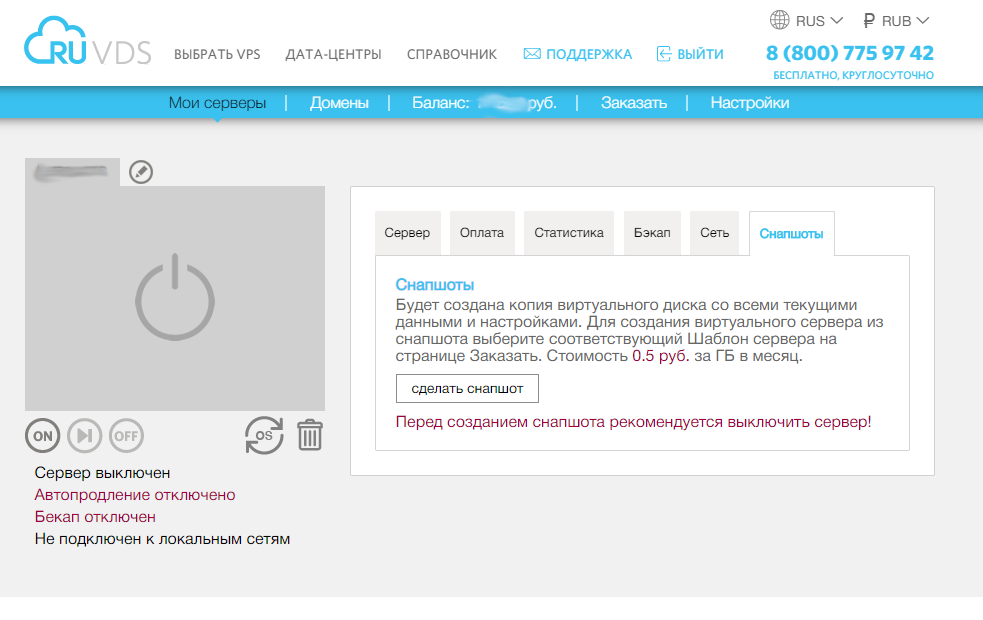Open ВЫБРАТЬ VPS menu item
This screenshot has width=983, height=620.
tap(217, 55)
